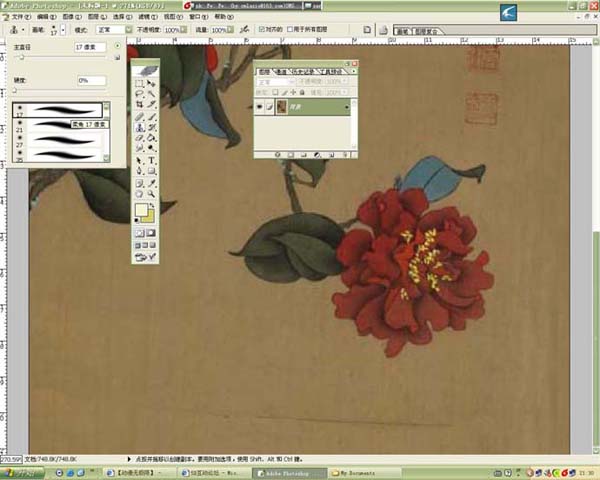
Task: Select the Pen tool
Action: pyautogui.click(x=139, y=171)
